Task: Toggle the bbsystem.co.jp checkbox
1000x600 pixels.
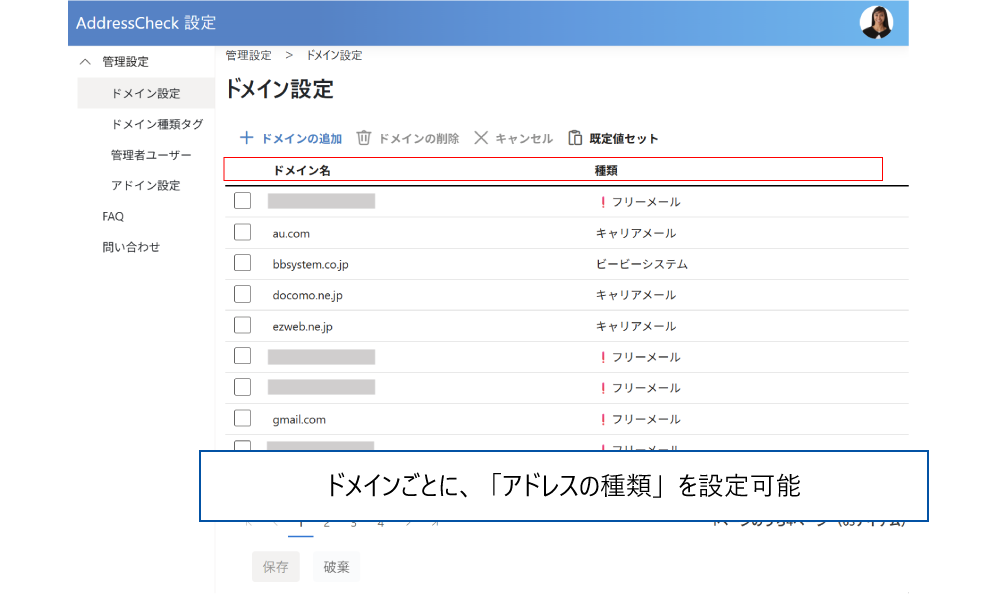Action: (x=242, y=264)
